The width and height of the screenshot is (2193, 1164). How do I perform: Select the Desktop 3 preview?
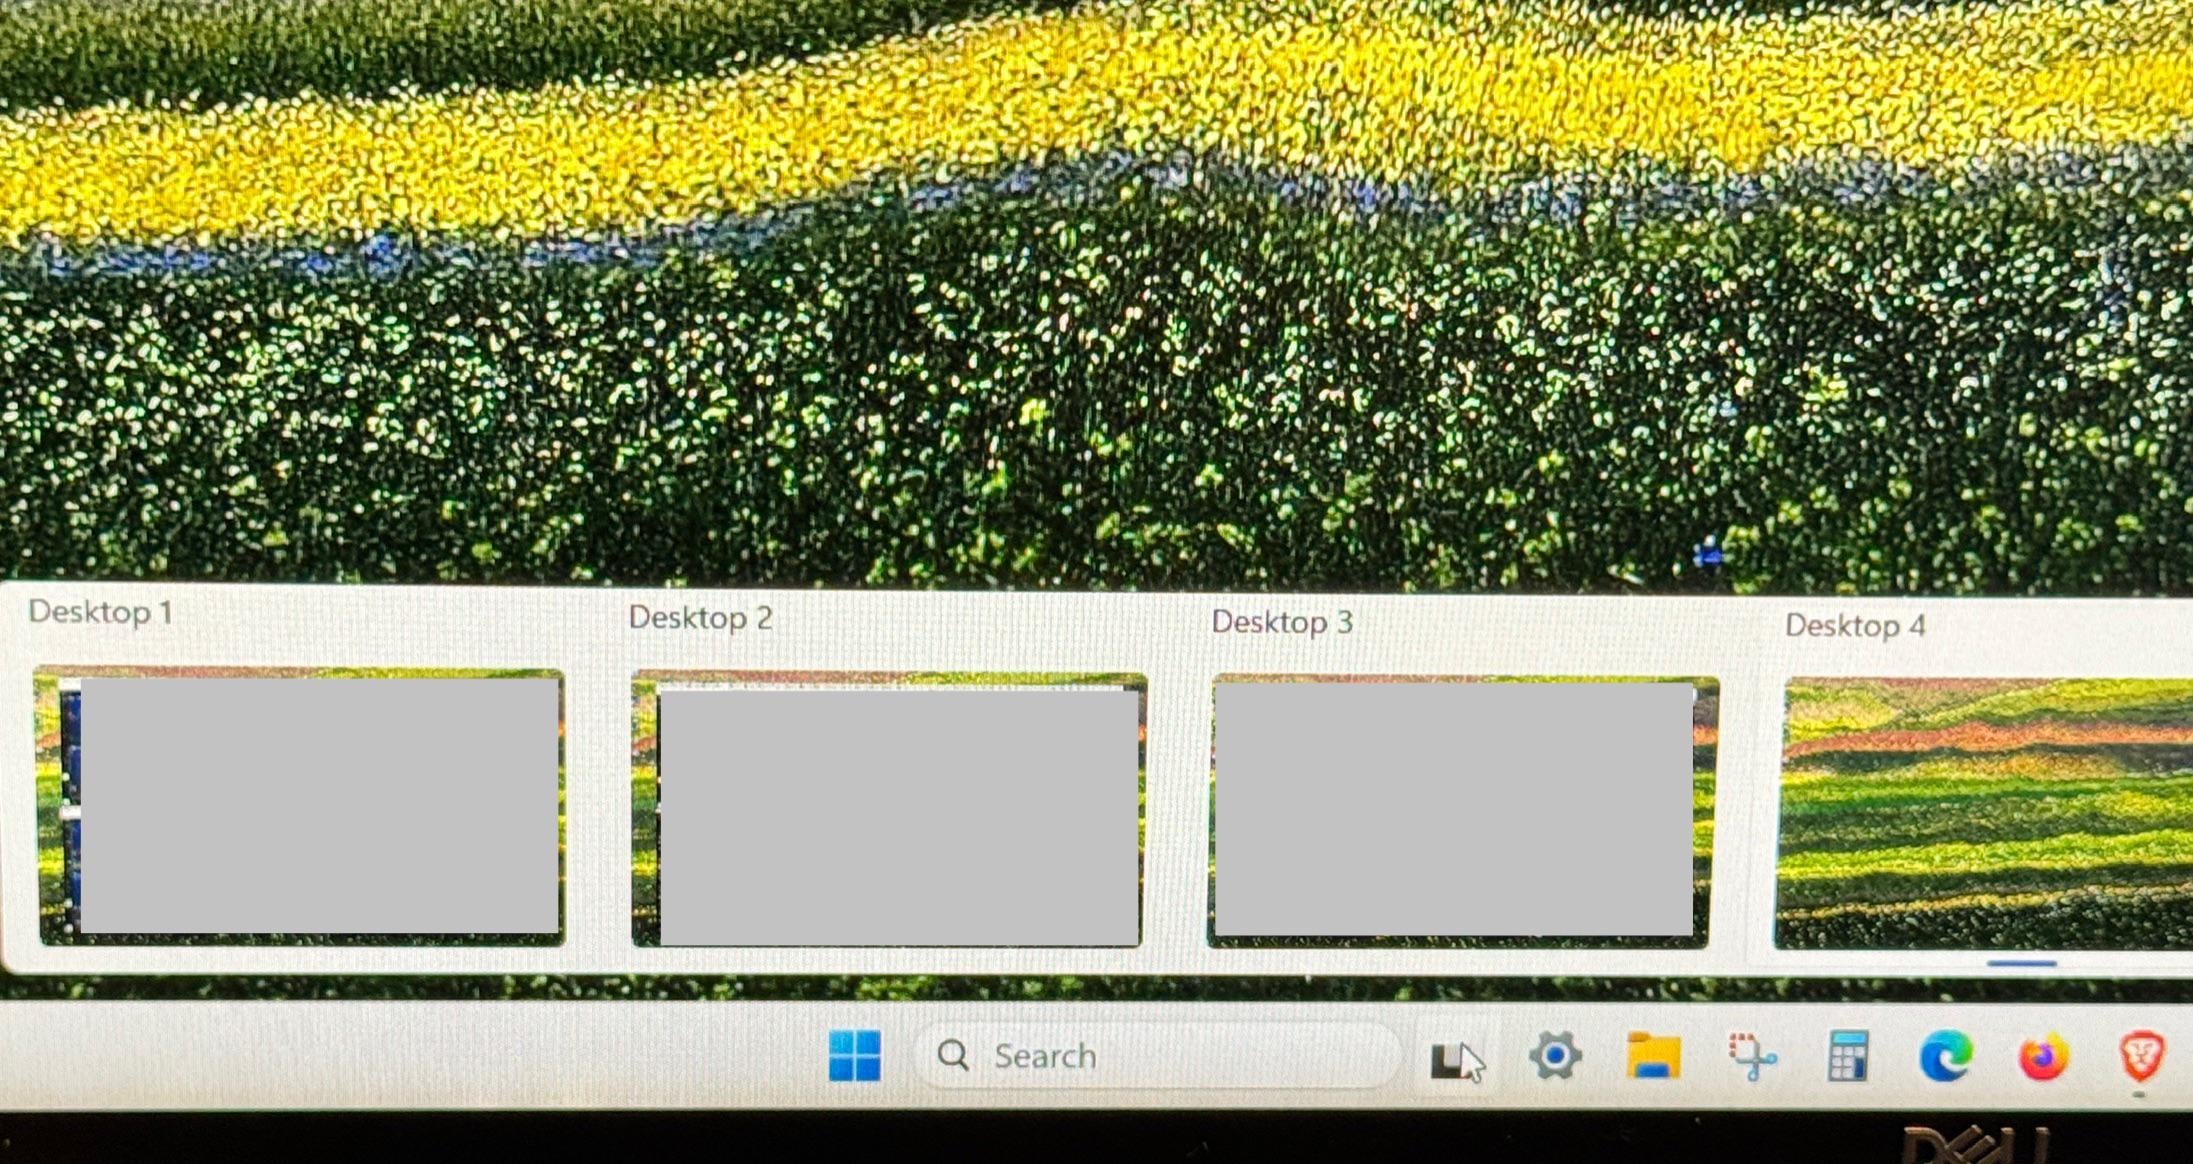(1462, 812)
